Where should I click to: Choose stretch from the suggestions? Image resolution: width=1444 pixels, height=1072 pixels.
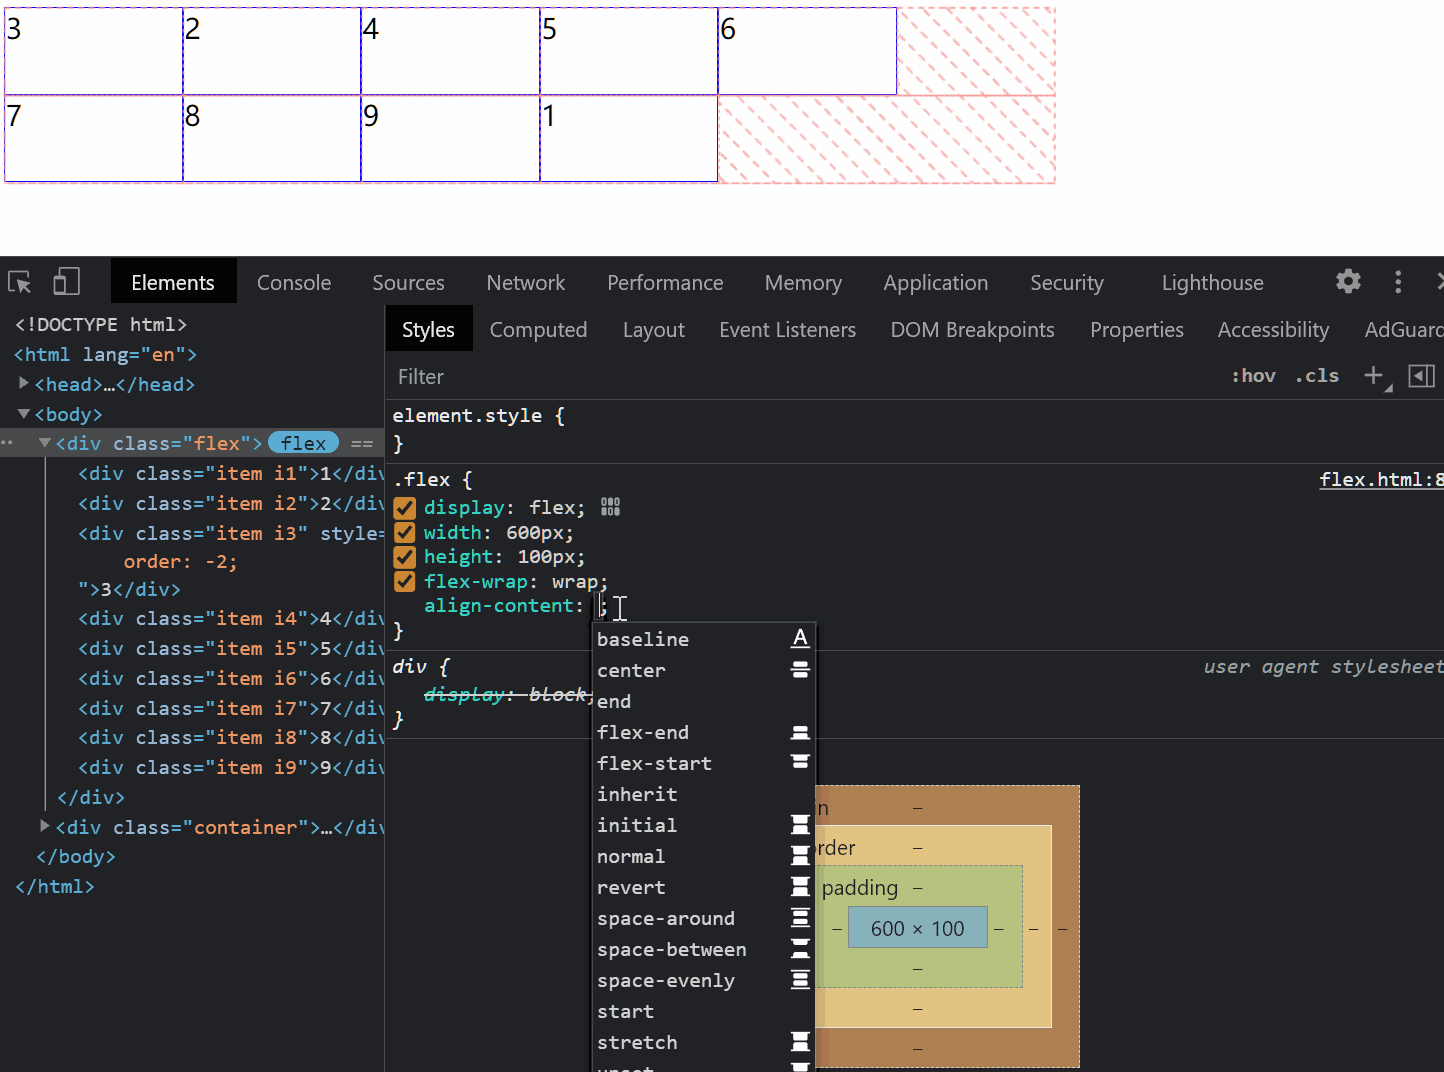point(704,1042)
